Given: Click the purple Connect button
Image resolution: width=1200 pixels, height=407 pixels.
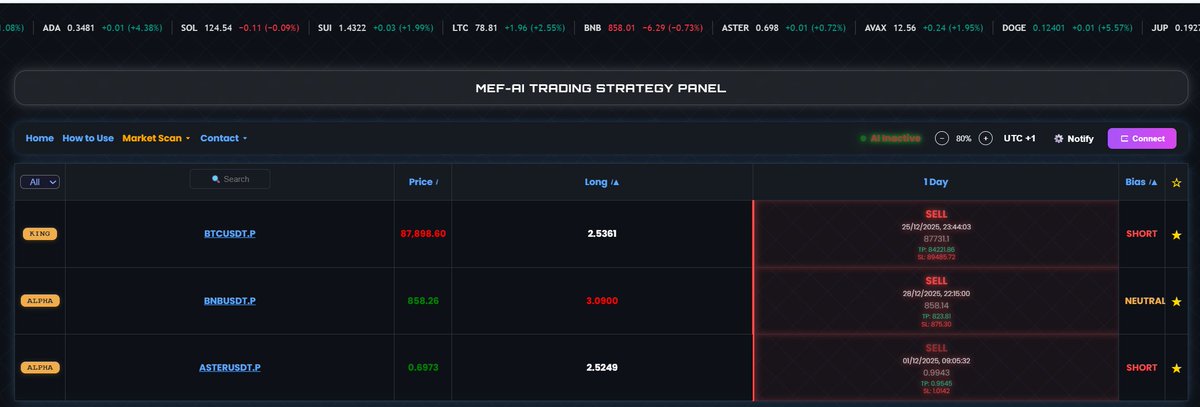Looking at the screenshot, I should [1142, 138].
